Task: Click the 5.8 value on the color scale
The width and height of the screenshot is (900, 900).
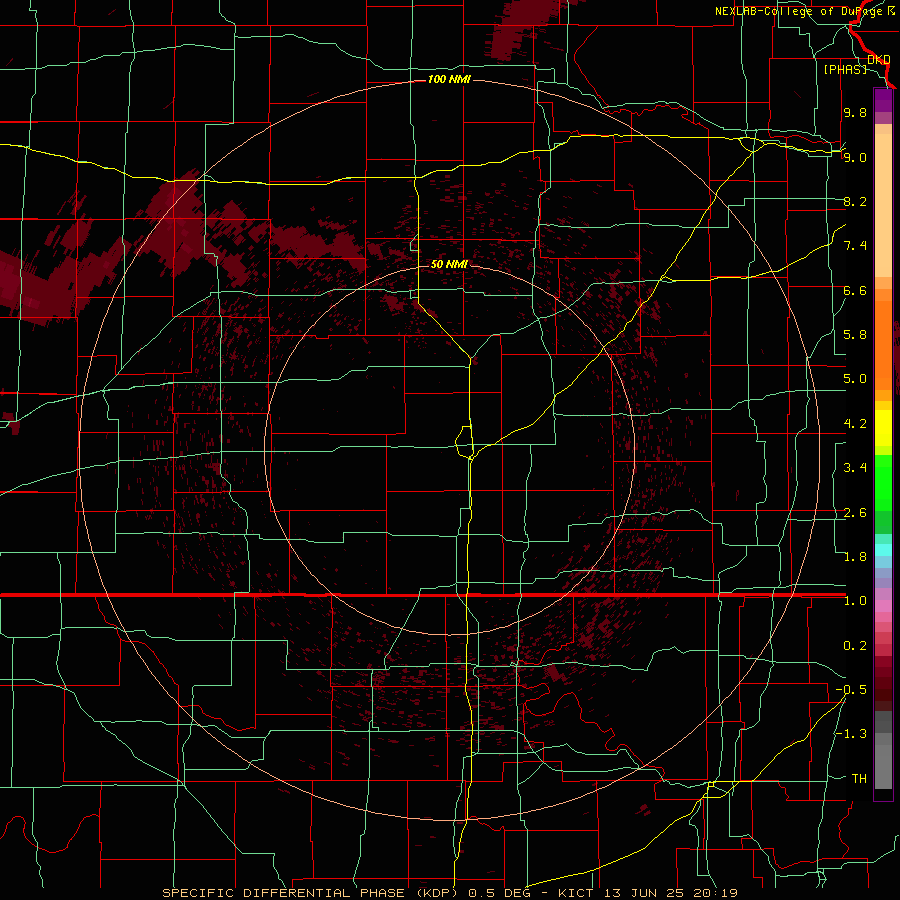Action: [855, 335]
